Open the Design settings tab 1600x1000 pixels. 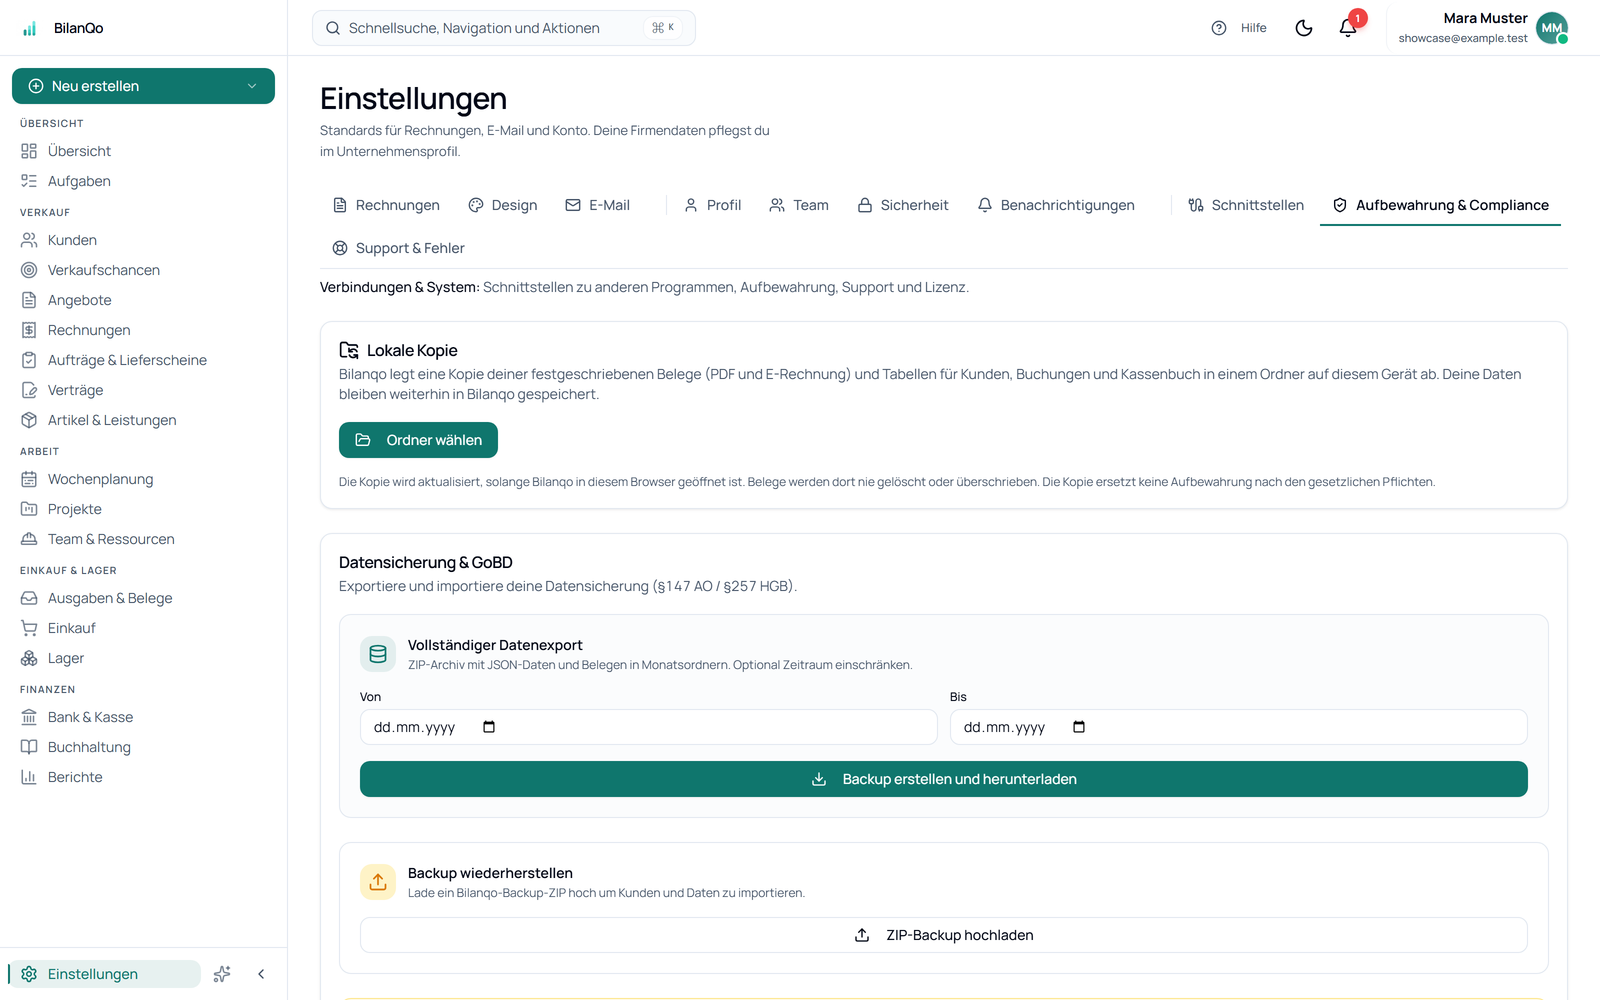pos(503,205)
